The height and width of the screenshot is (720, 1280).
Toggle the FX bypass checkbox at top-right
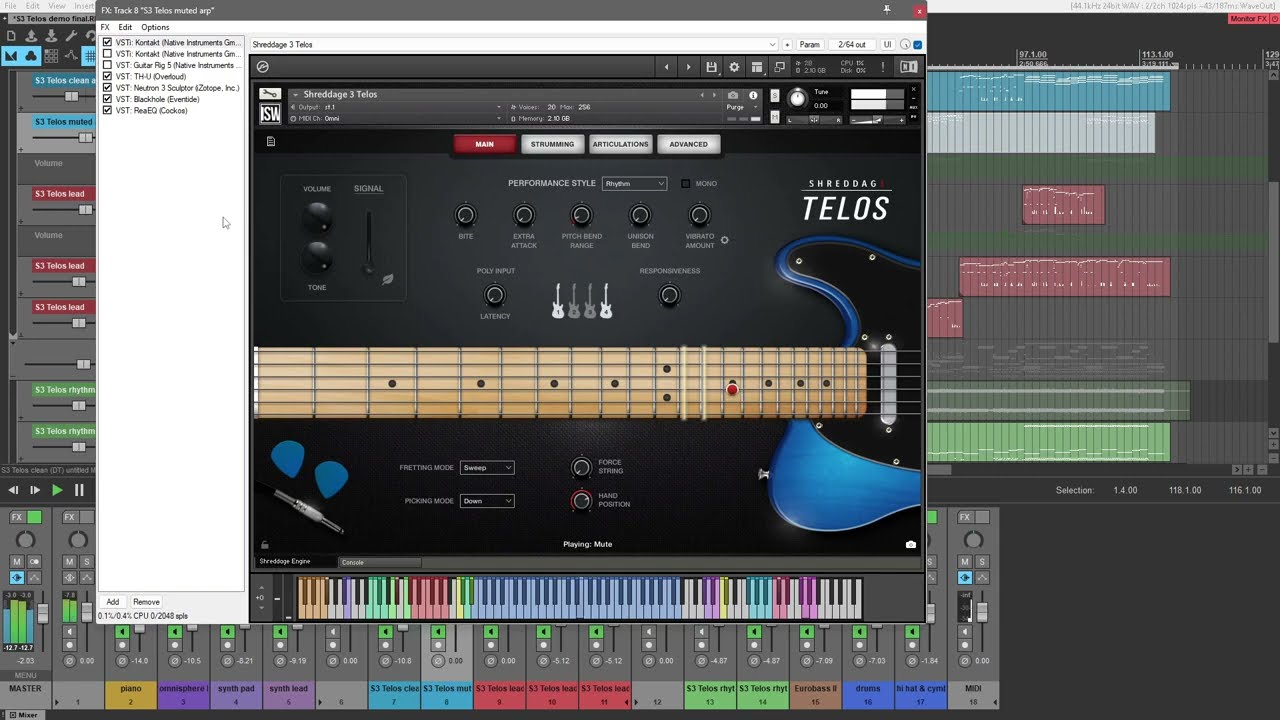point(918,45)
